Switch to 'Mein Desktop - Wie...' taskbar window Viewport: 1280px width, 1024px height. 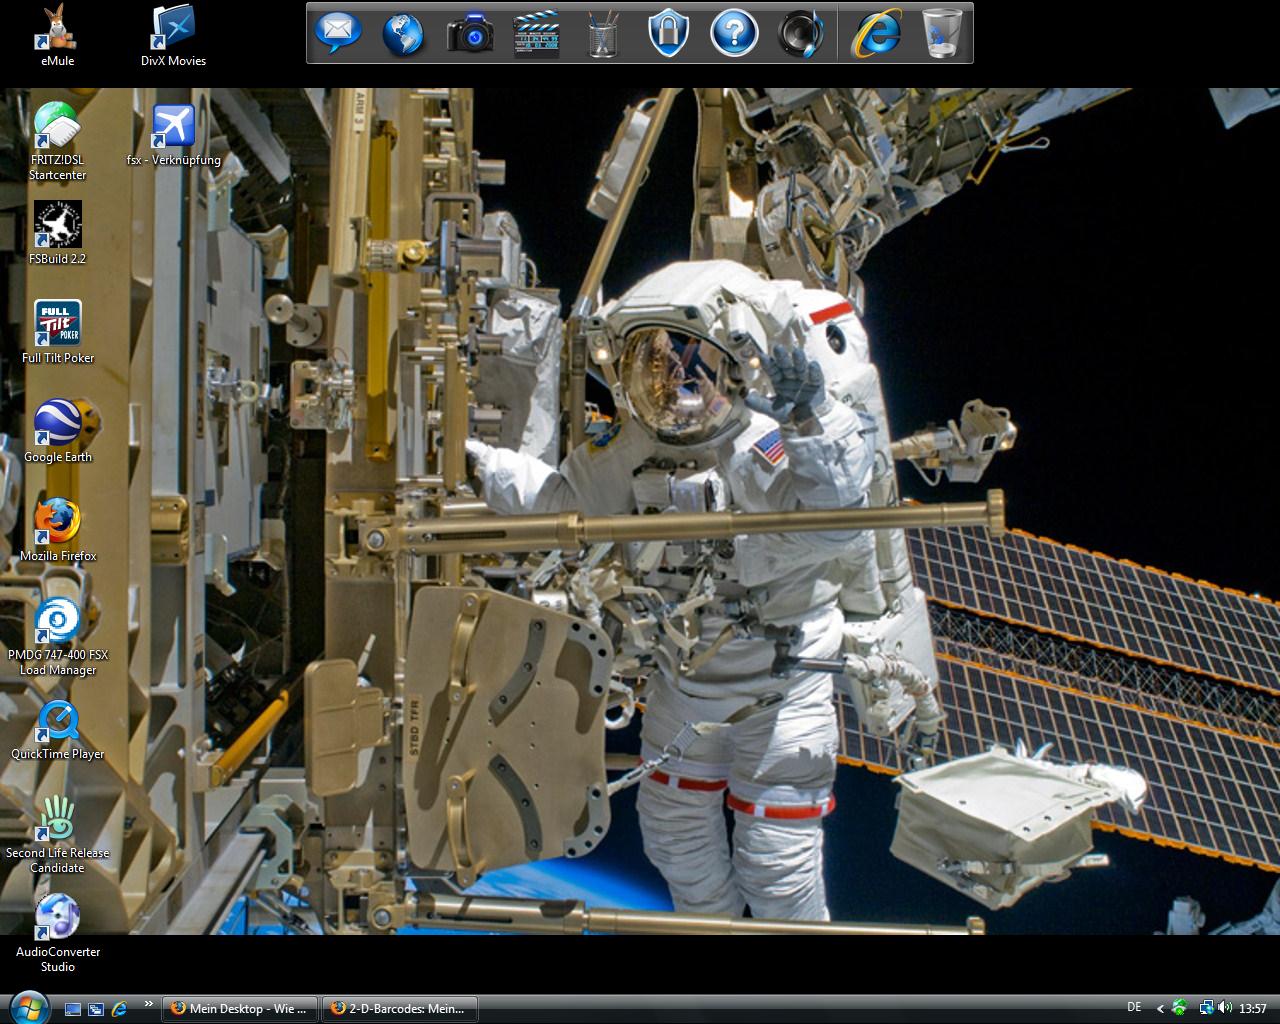(x=240, y=1008)
